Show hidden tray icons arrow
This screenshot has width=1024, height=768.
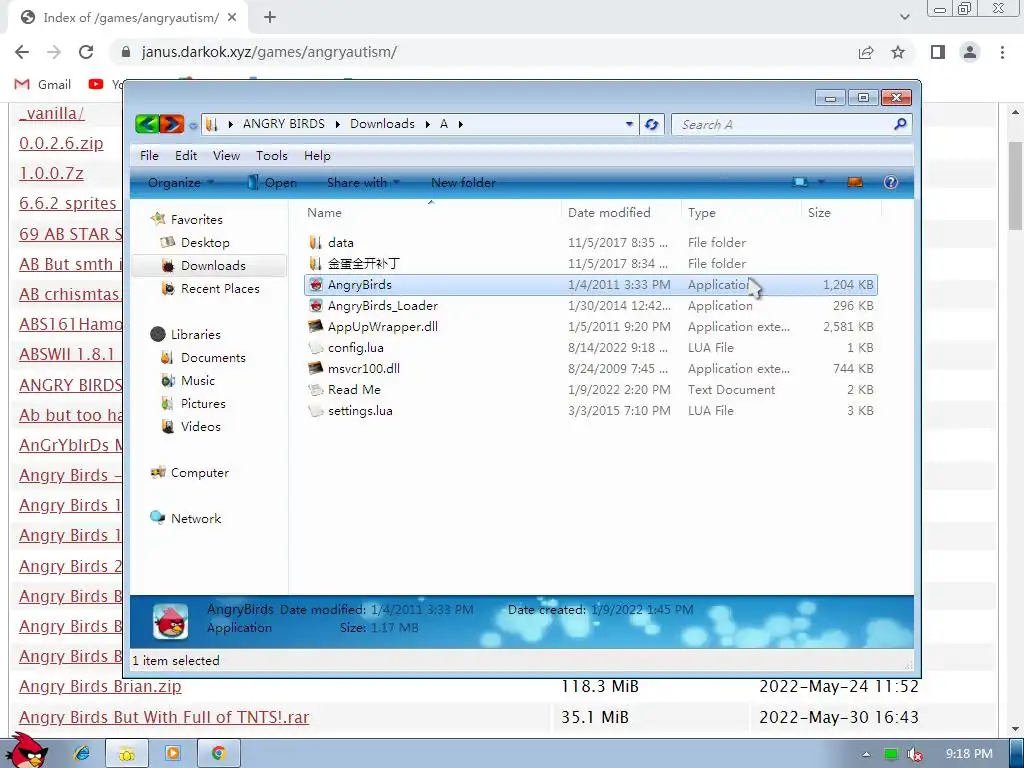pyautogui.click(x=866, y=754)
